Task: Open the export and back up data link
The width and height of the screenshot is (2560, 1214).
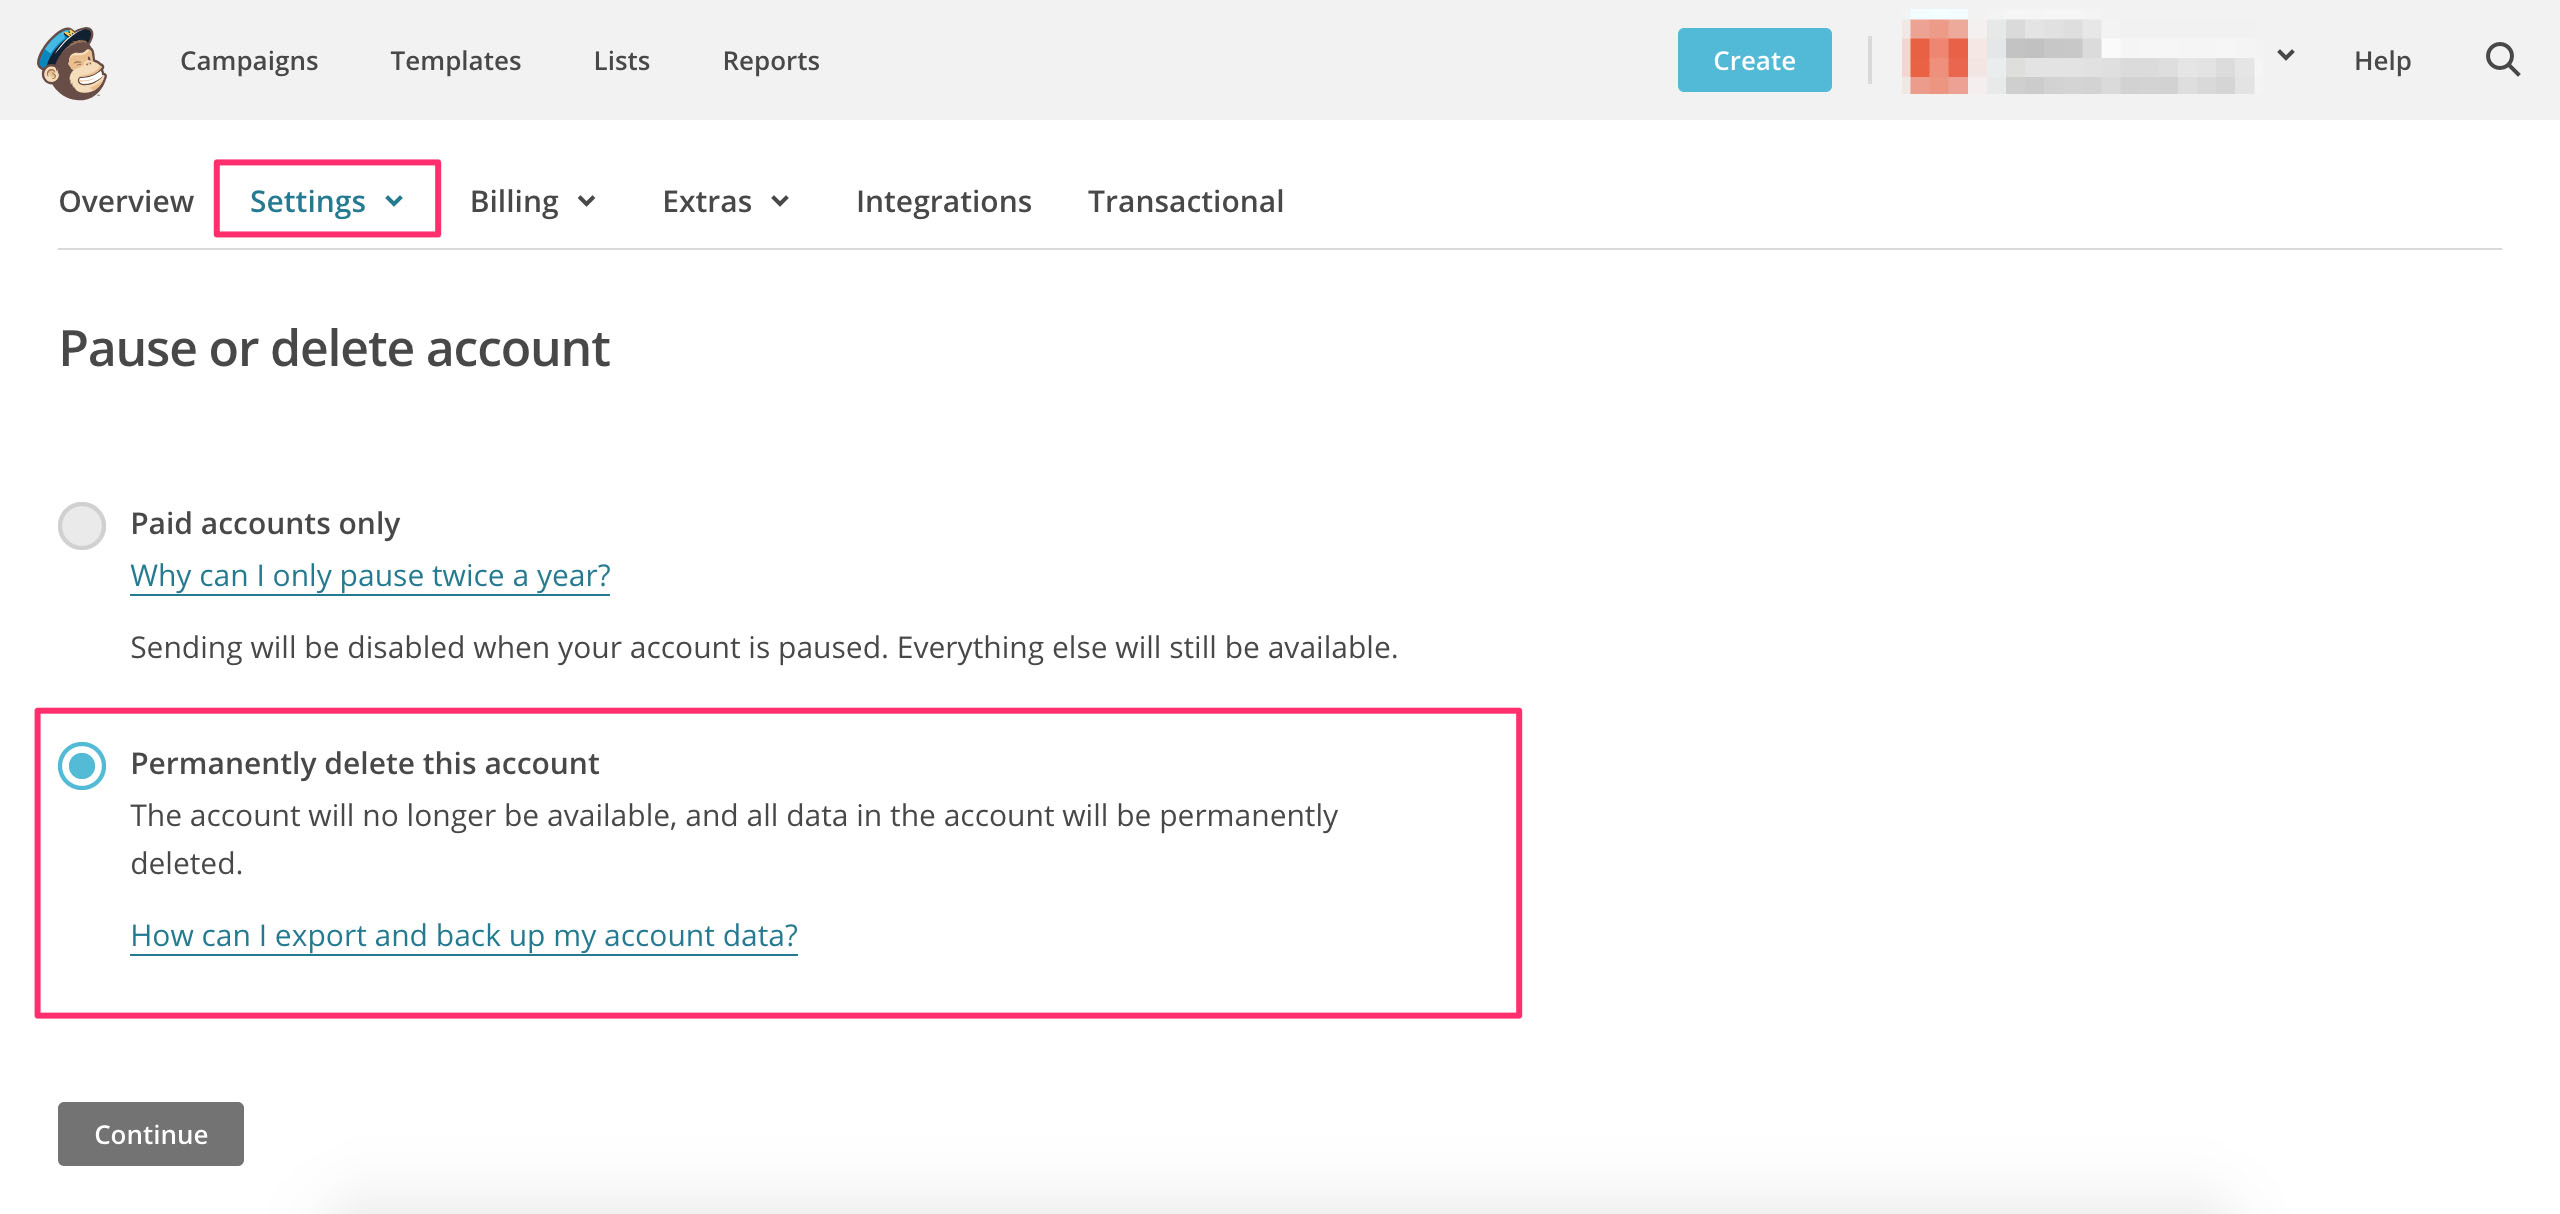Action: click(x=464, y=936)
